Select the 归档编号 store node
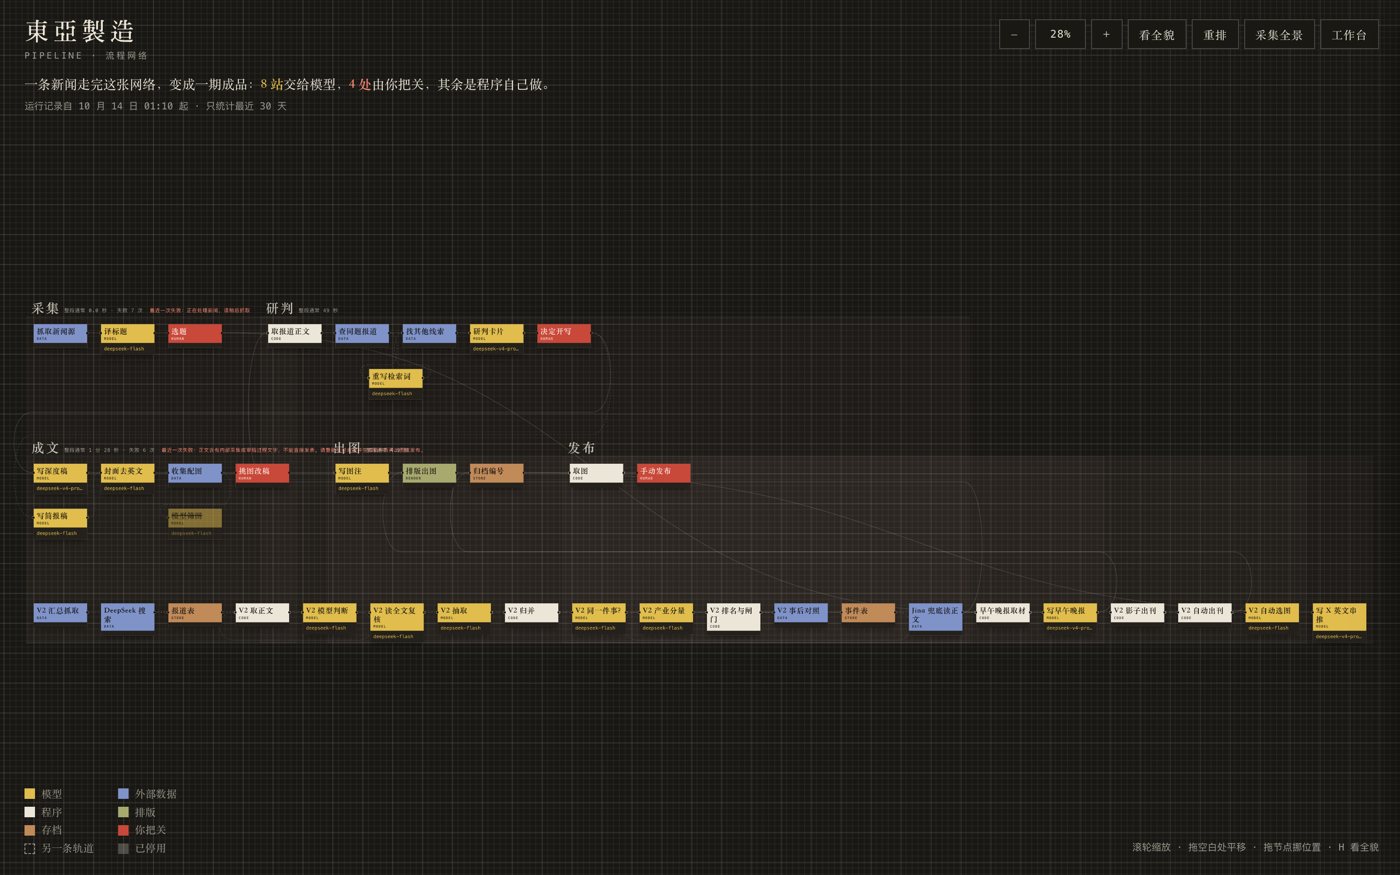1400x875 pixels. pyautogui.click(x=497, y=473)
